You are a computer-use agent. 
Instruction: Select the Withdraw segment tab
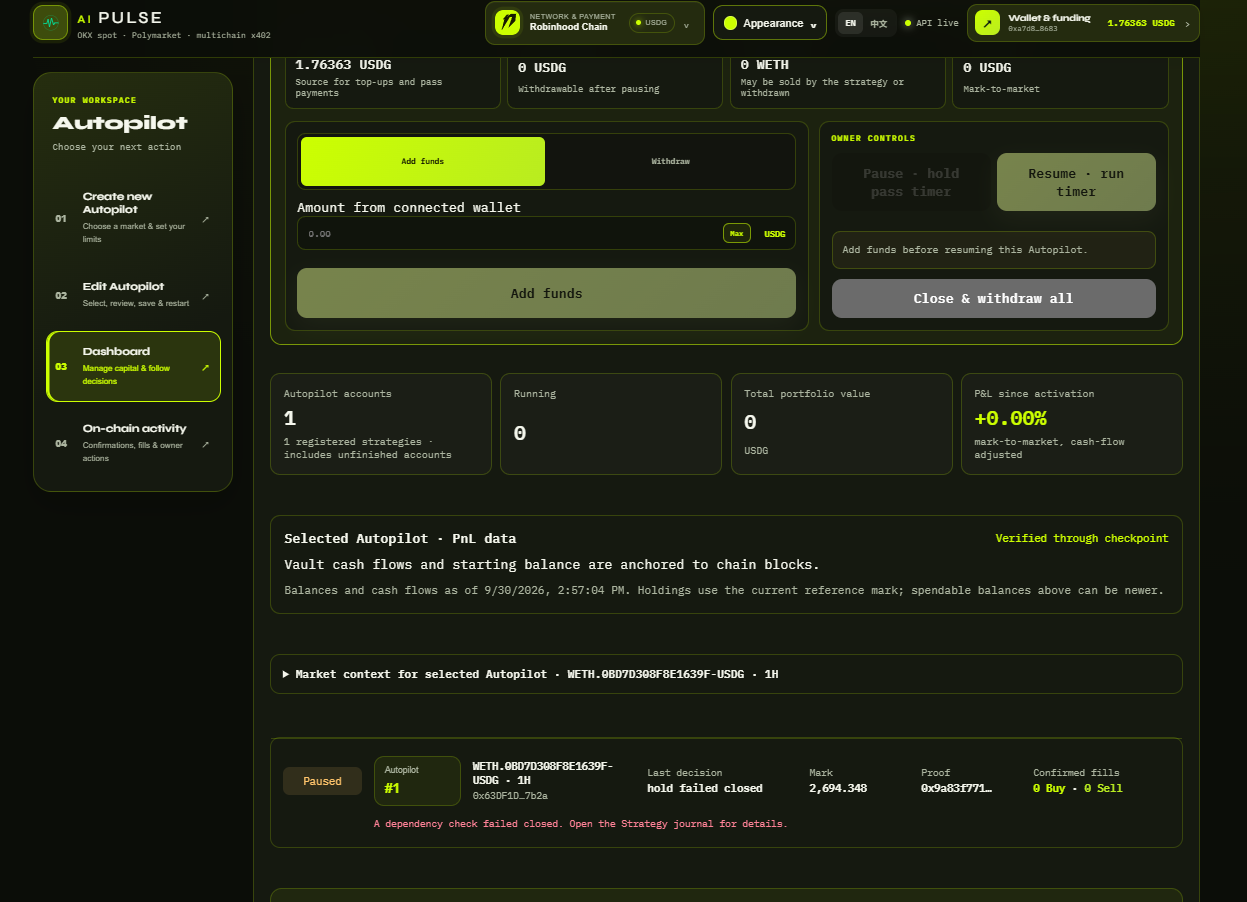(x=670, y=161)
